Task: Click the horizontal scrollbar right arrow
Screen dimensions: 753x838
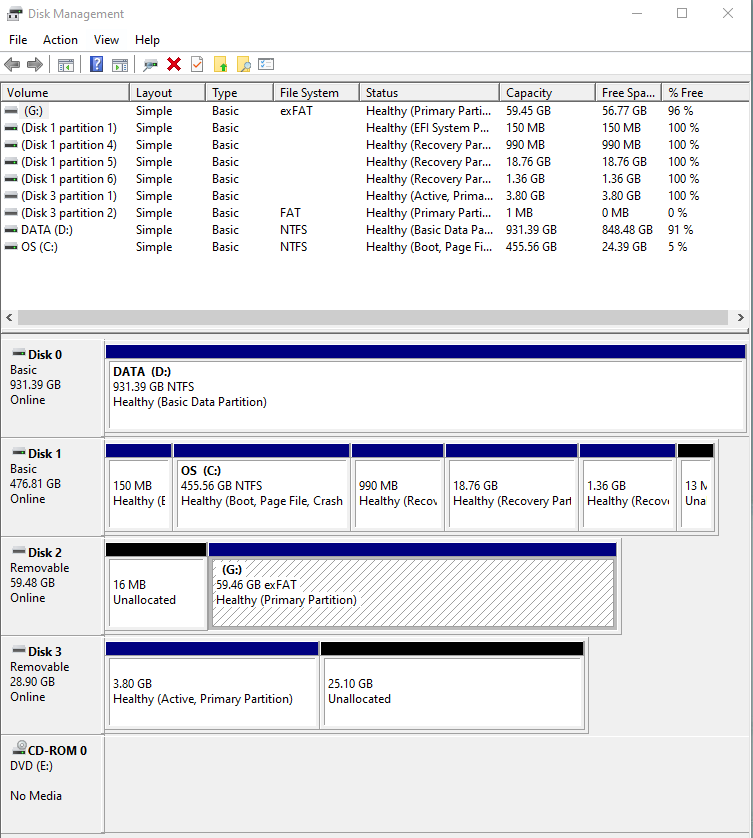Action: pos(741,317)
